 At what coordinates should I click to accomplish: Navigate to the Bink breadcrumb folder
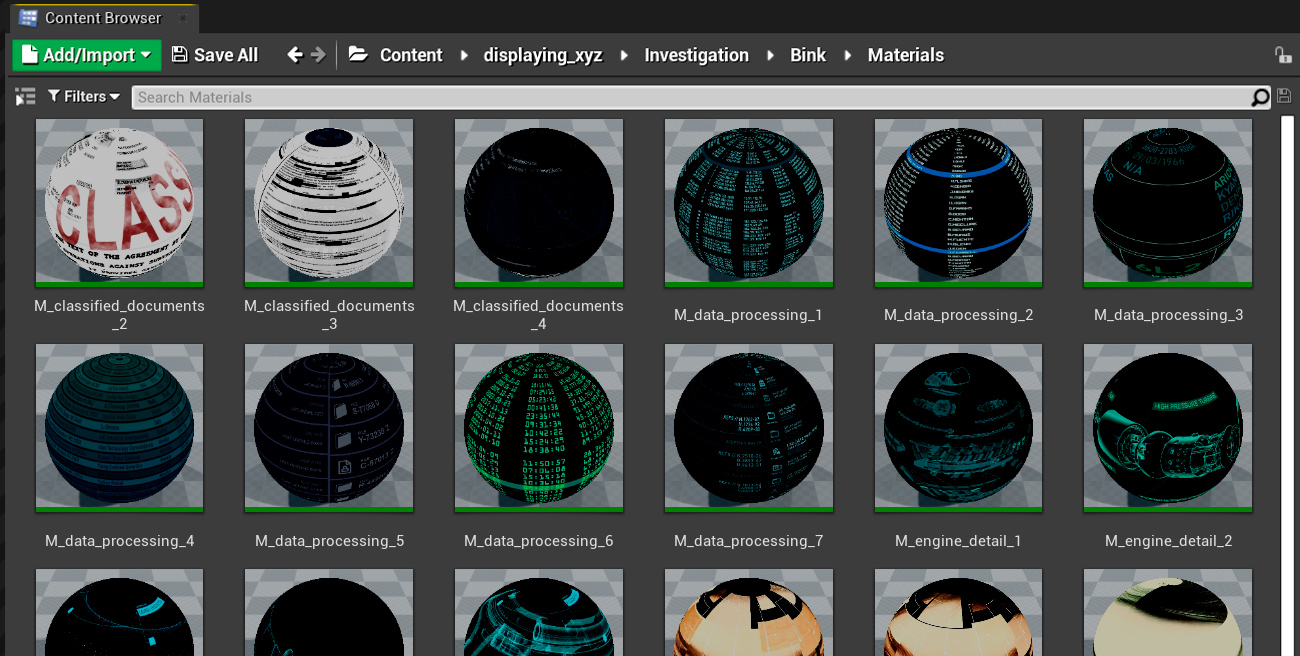(808, 55)
